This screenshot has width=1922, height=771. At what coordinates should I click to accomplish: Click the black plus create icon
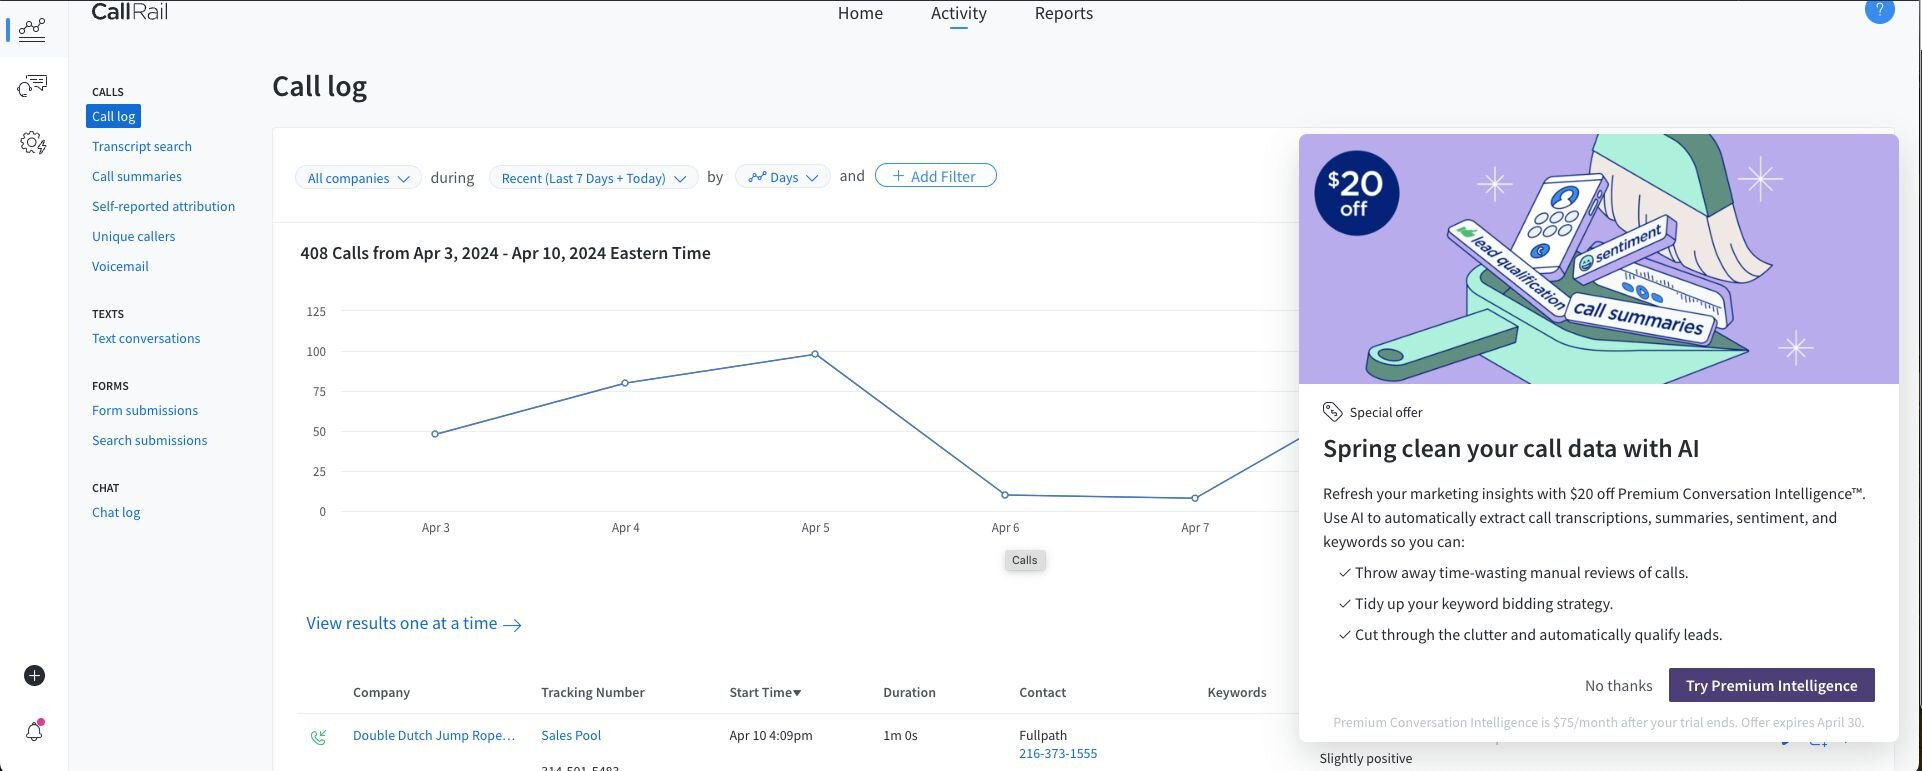tap(34, 676)
